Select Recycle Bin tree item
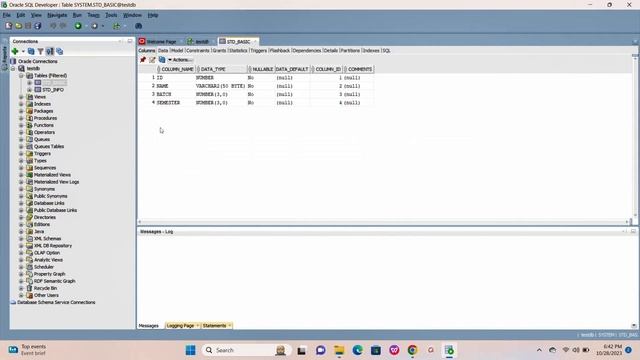The image size is (640, 360). click(x=45, y=289)
